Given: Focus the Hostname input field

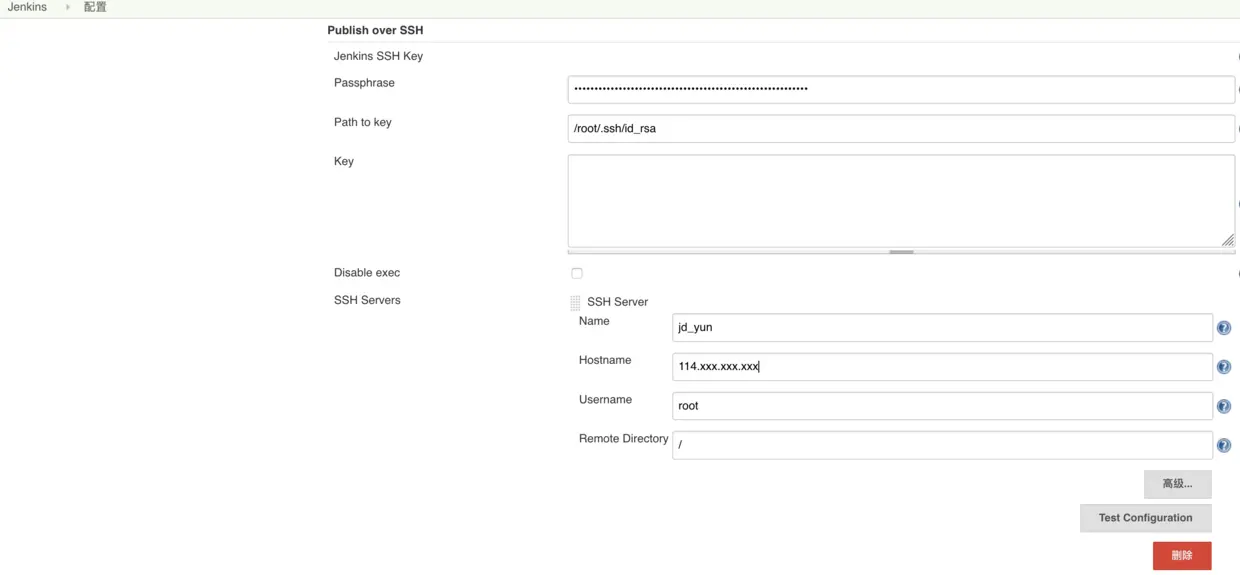Looking at the screenshot, I should pos(942,366).
